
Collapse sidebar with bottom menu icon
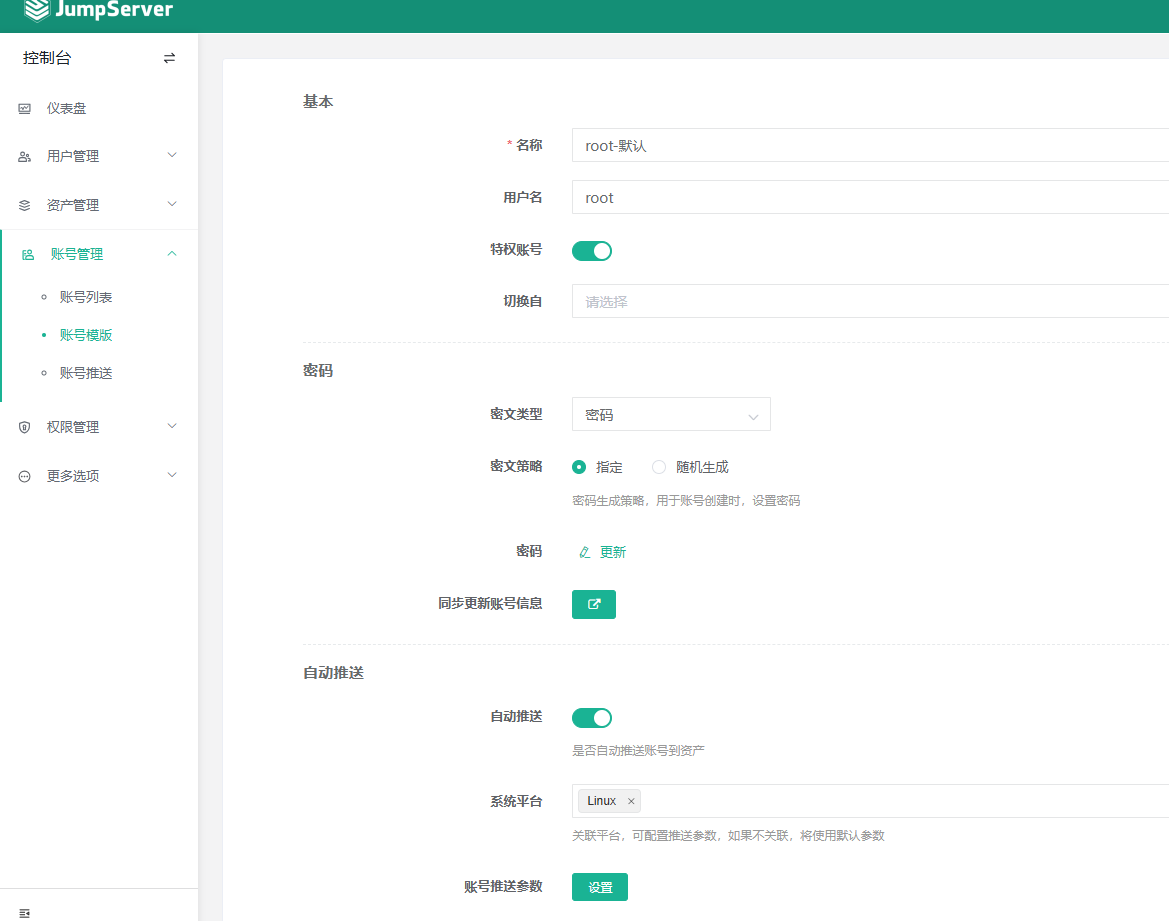25,914
